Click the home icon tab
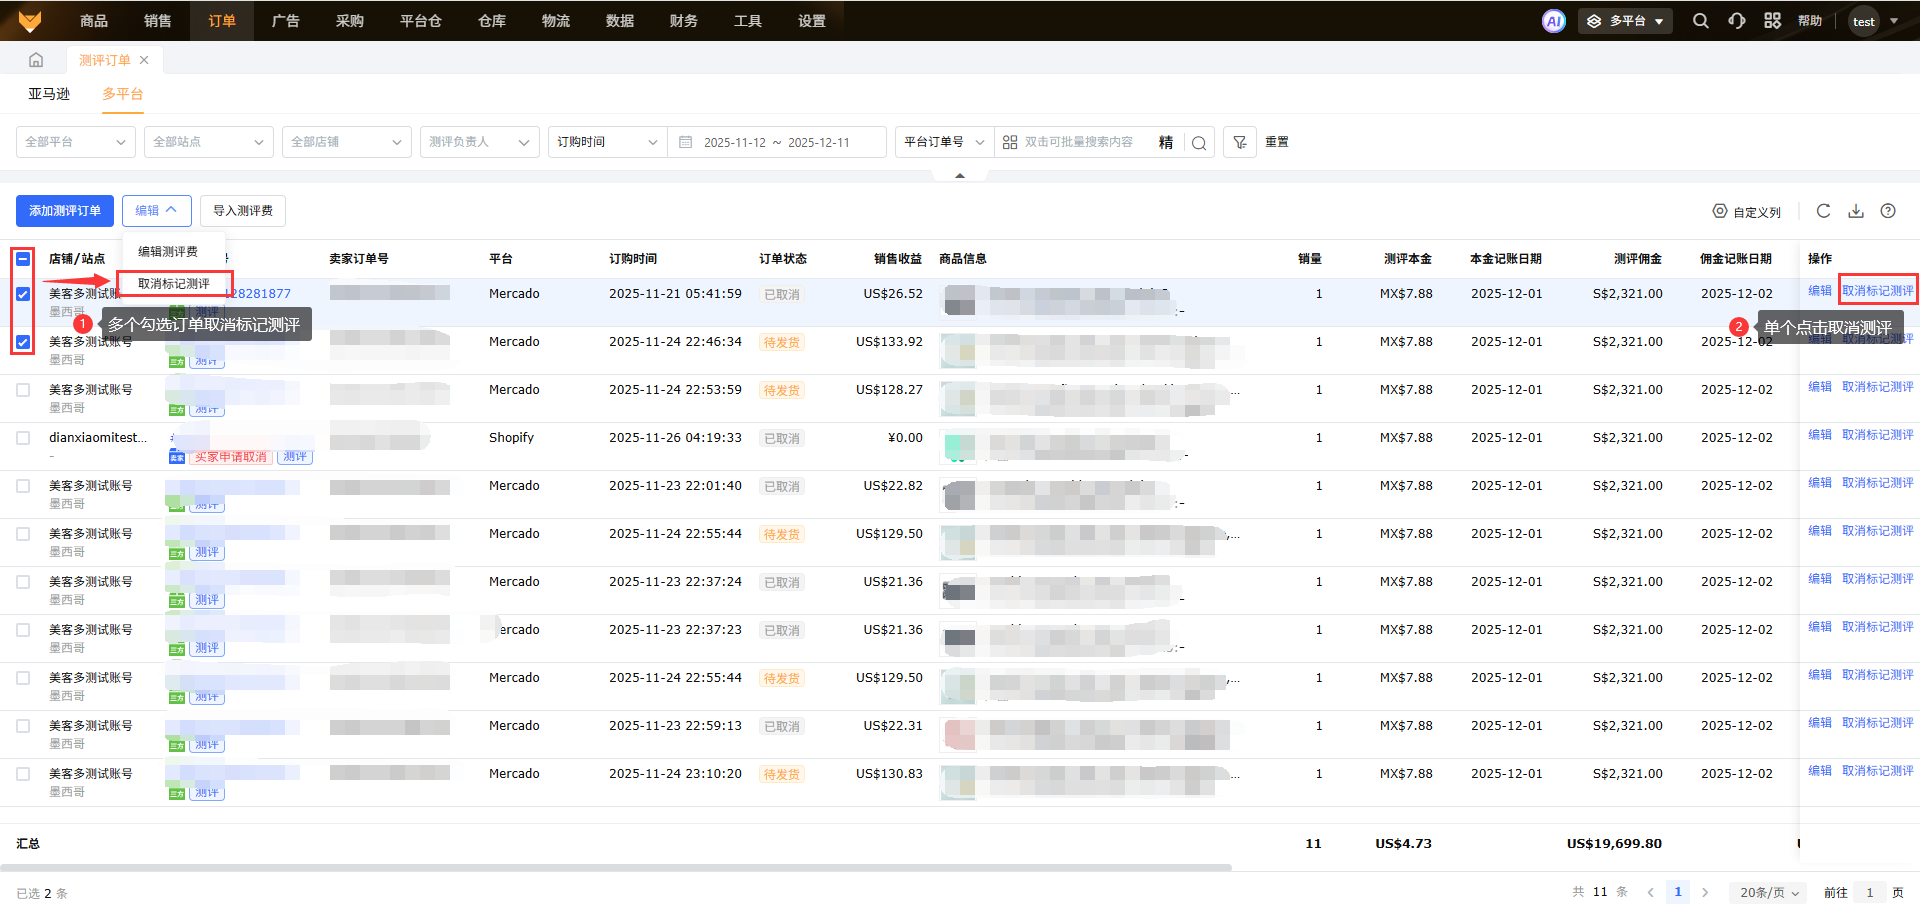1920x911 pixels. (x=36, y=60)
